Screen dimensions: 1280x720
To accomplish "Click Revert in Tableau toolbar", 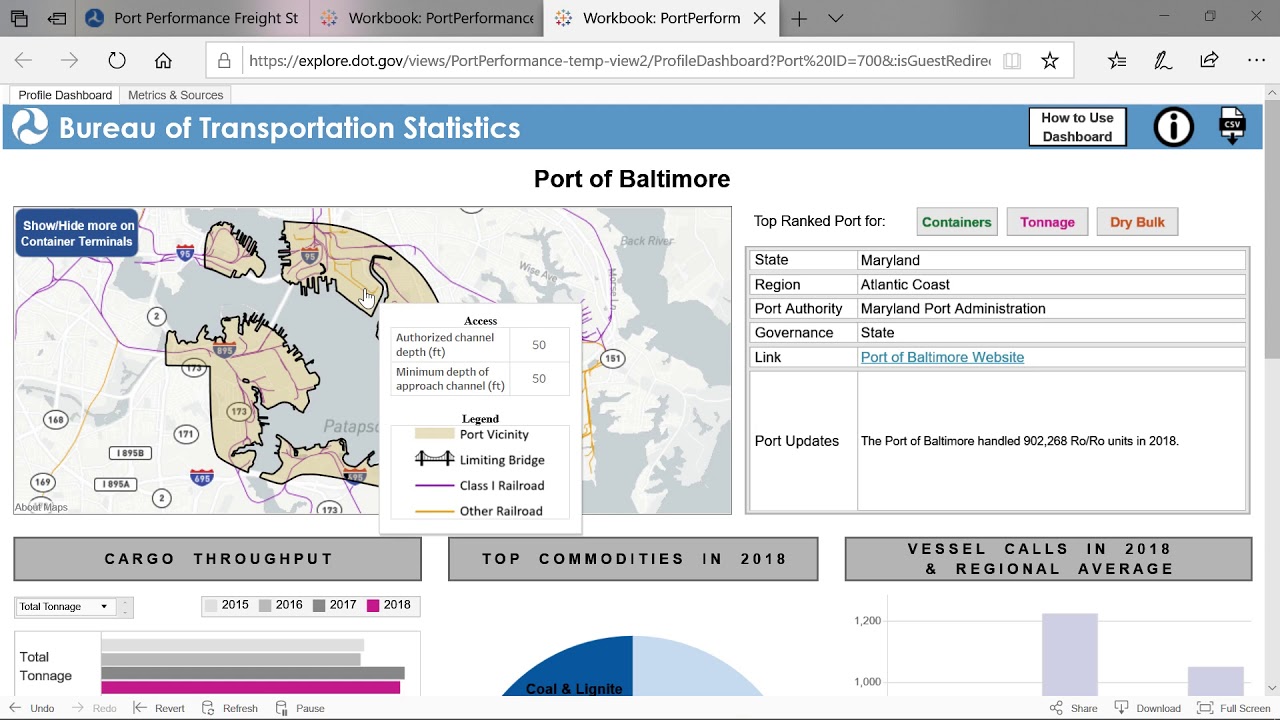I will pos(159,708).
